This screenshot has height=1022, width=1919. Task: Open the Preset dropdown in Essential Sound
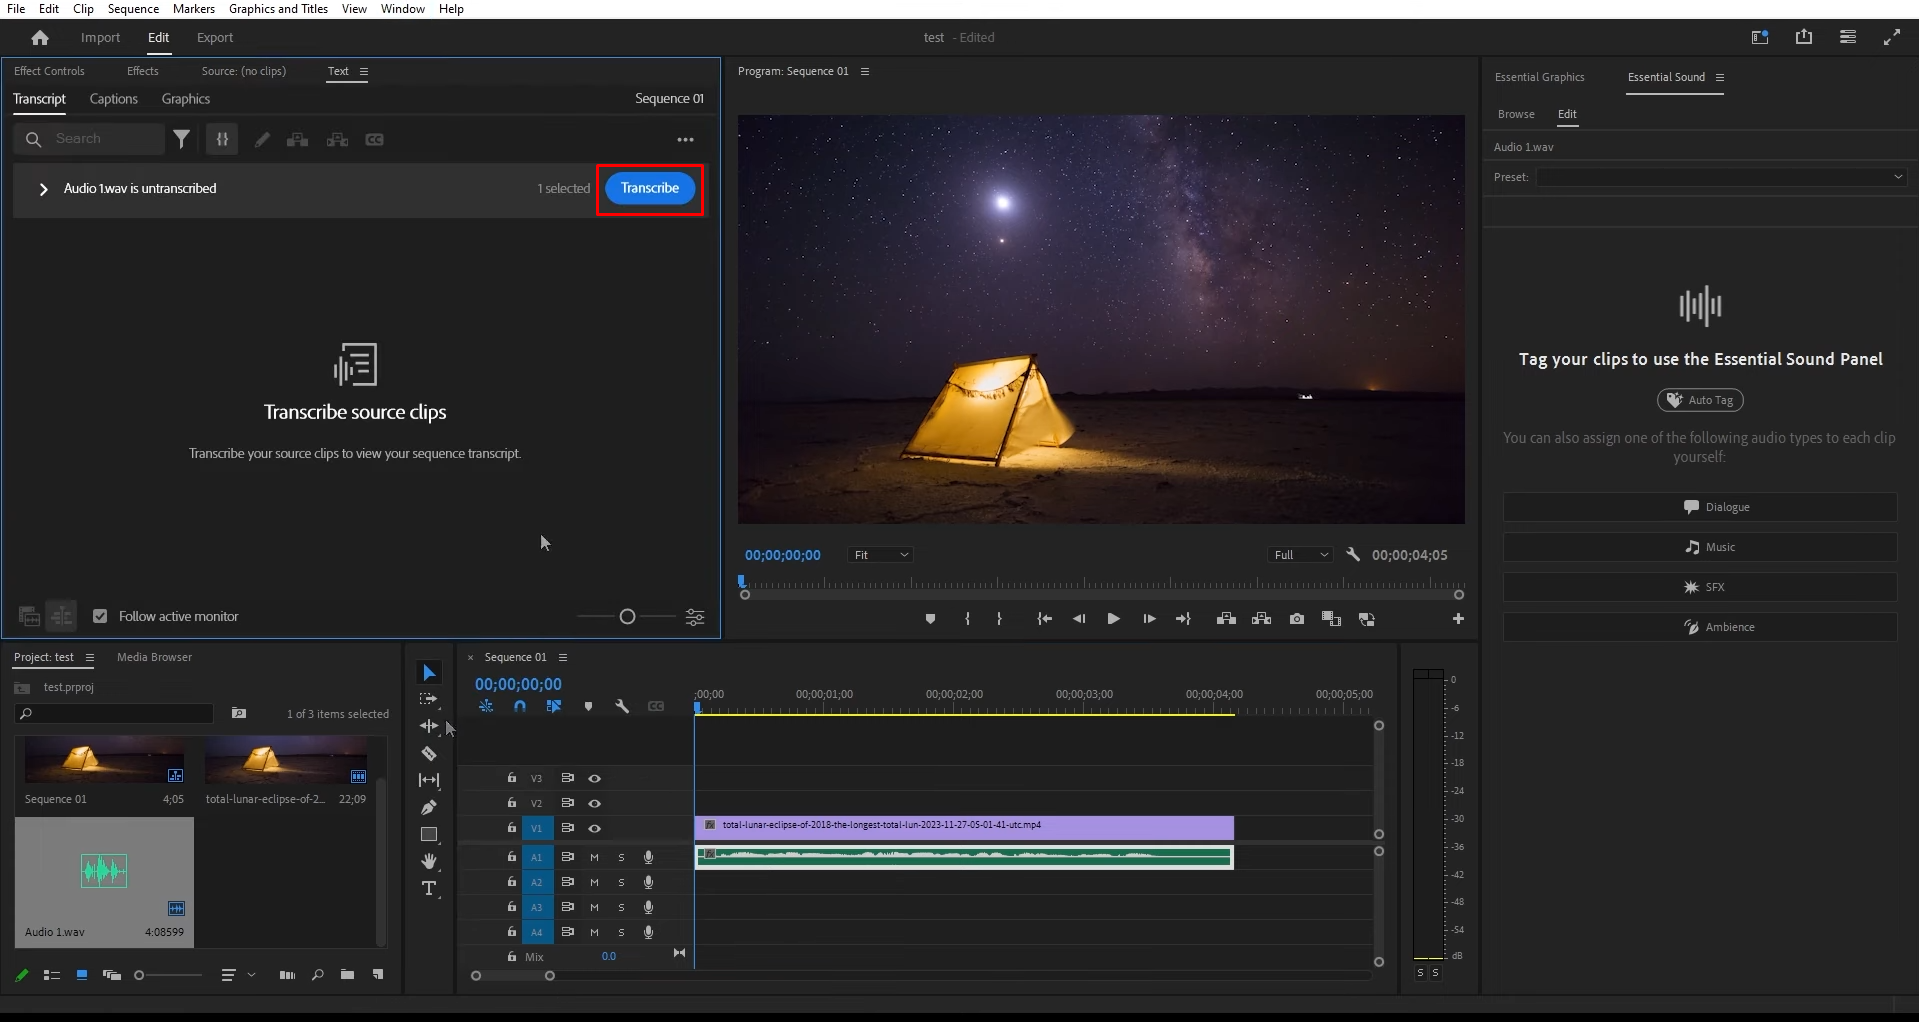(x=1721, y=177)
